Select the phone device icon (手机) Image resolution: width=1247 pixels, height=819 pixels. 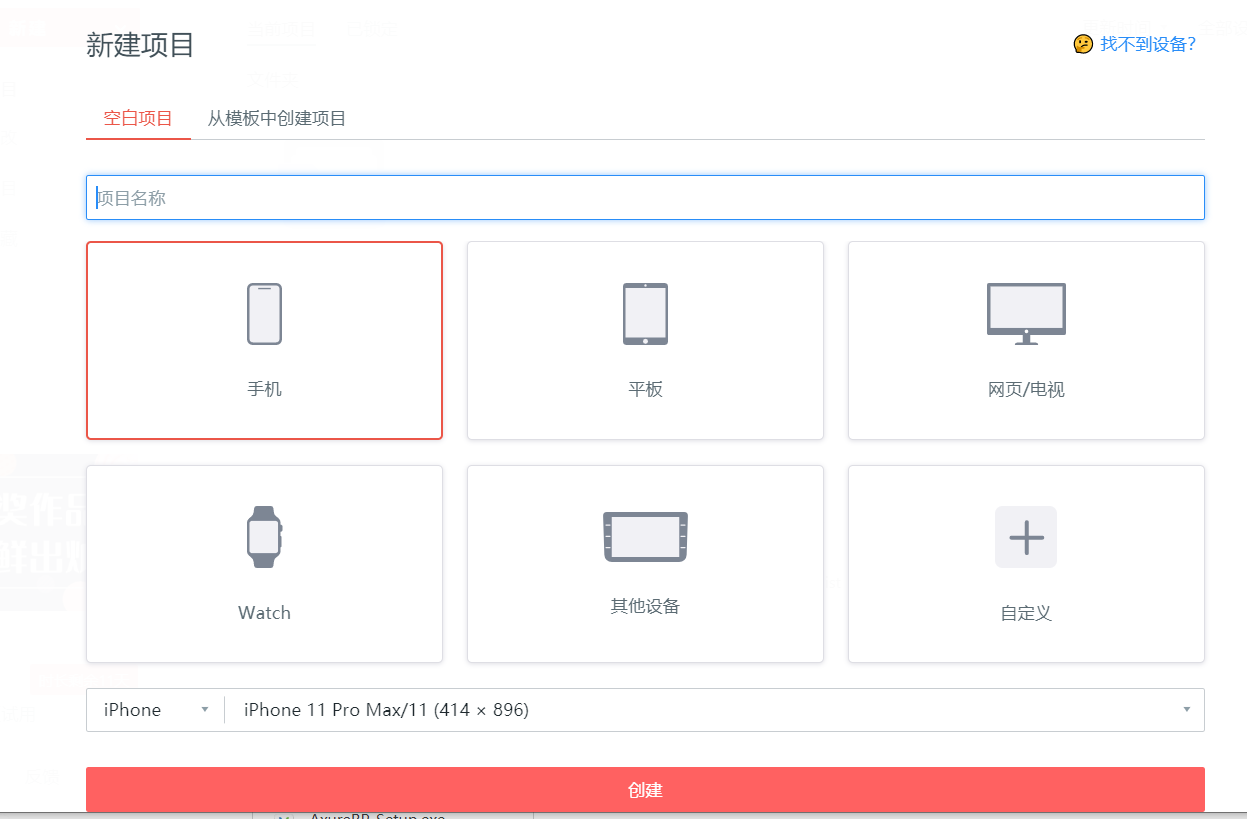pyautogui.click(x=264, y=314)
